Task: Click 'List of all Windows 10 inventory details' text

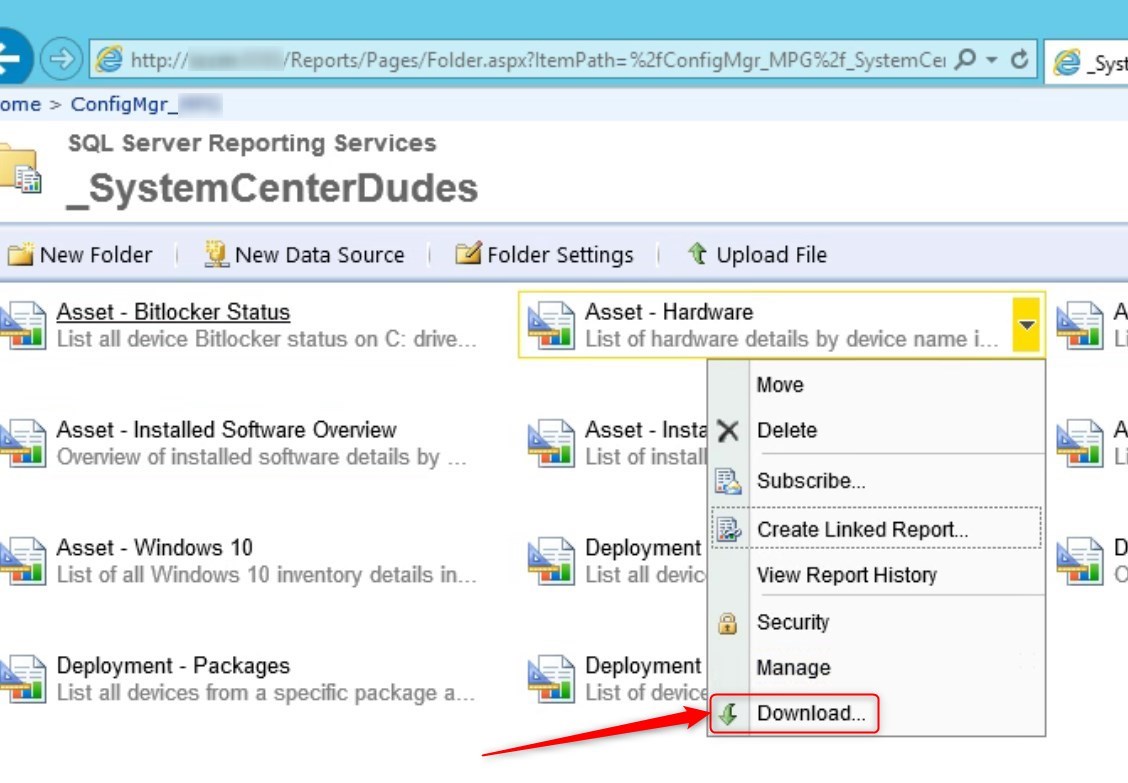Action: [x=266, y=575]
